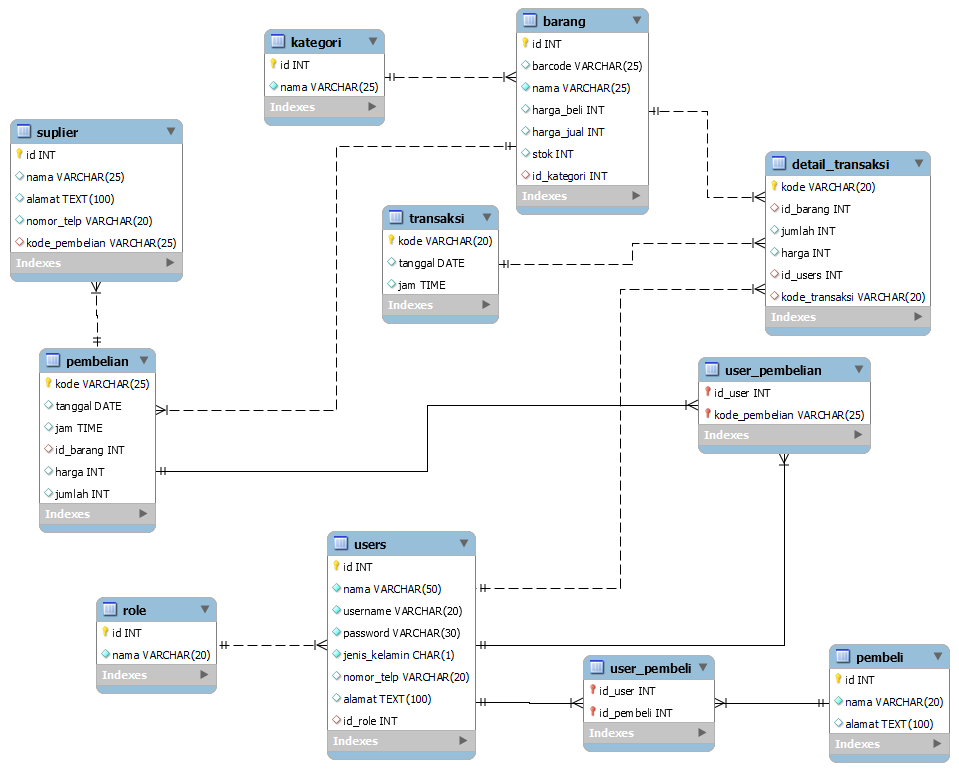Select the tanggal DATE column in transaksi

click(431, 263)
